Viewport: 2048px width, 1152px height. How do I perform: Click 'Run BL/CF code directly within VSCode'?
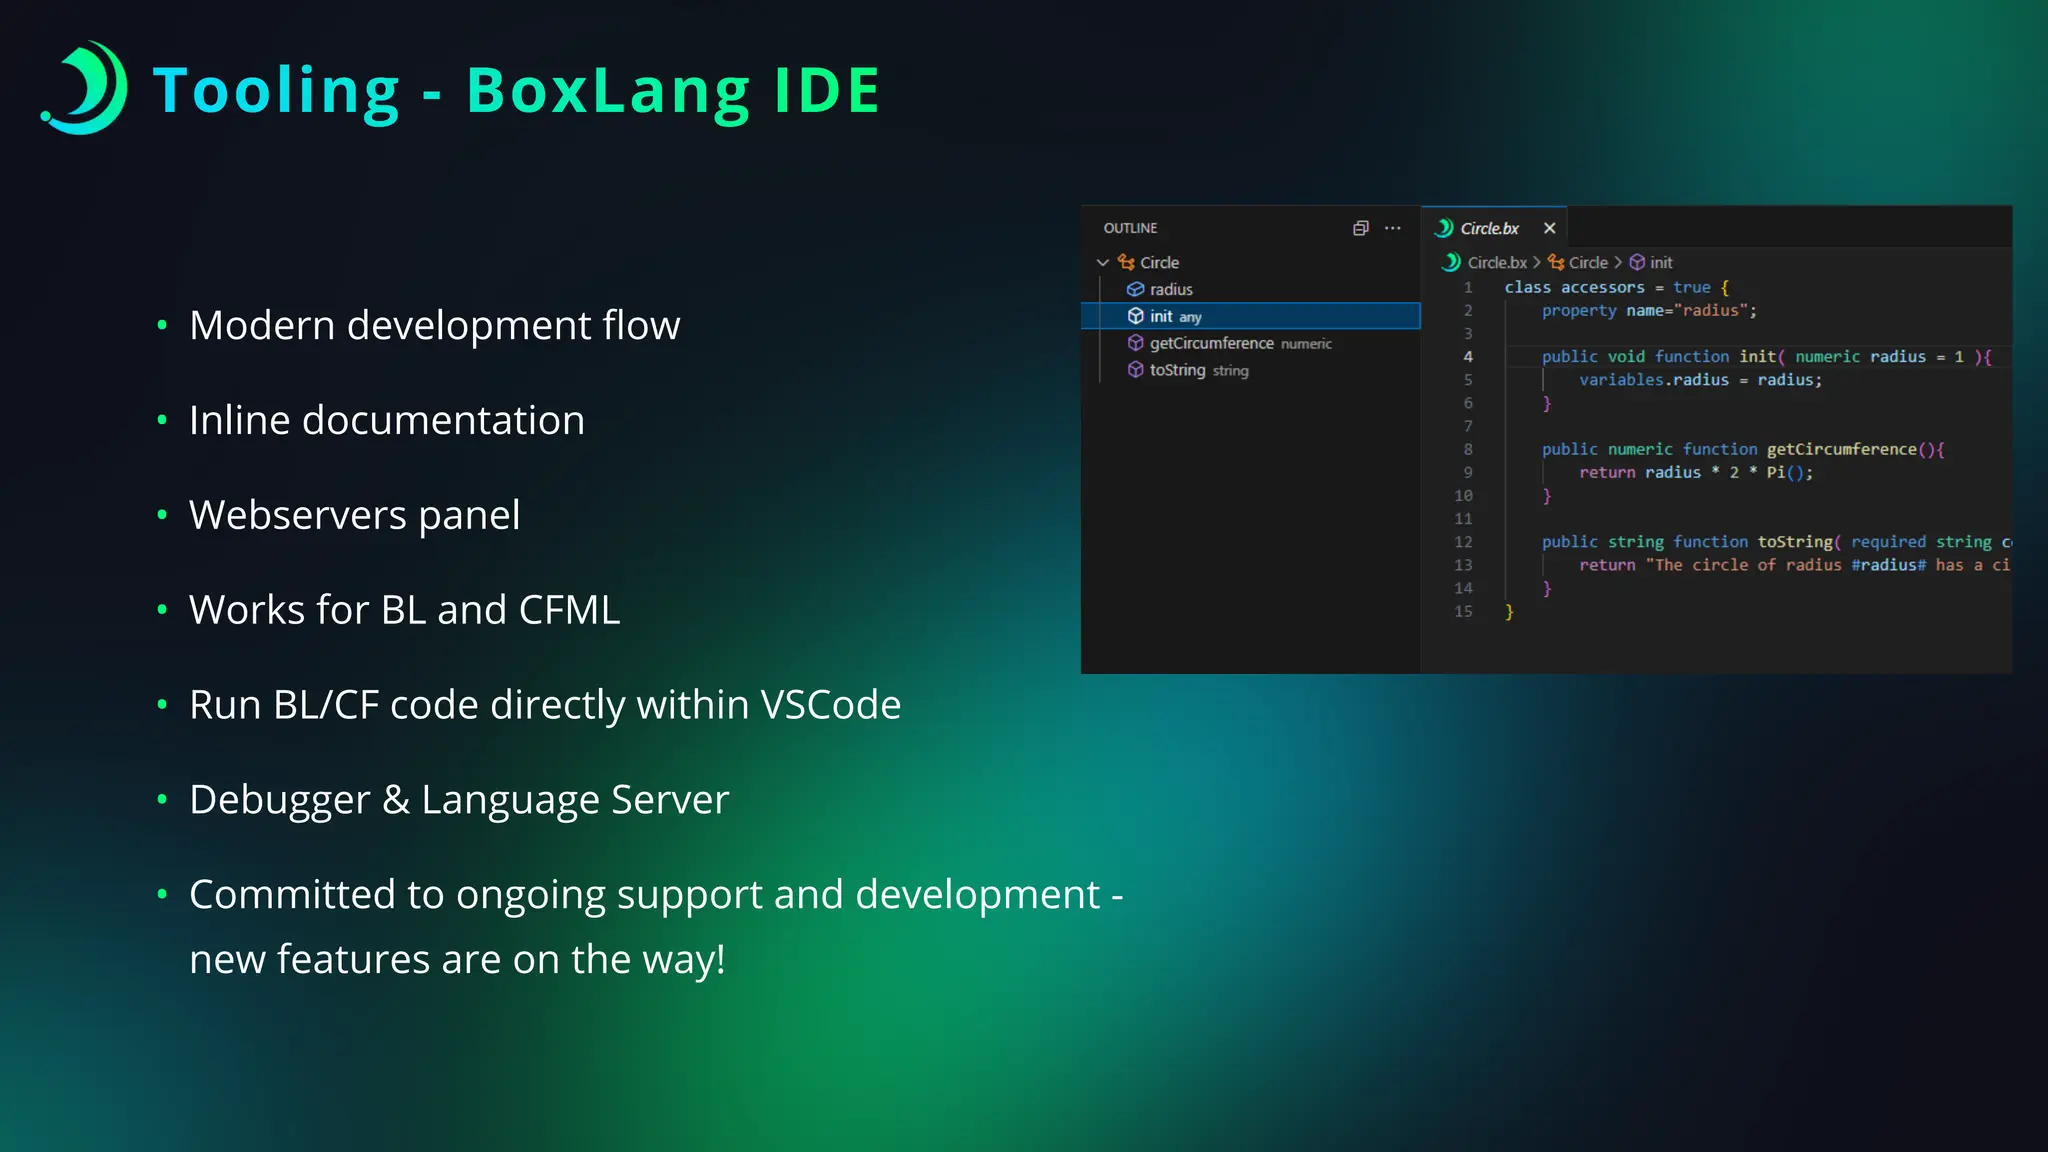pyautogui.click(x=545, y=705)
